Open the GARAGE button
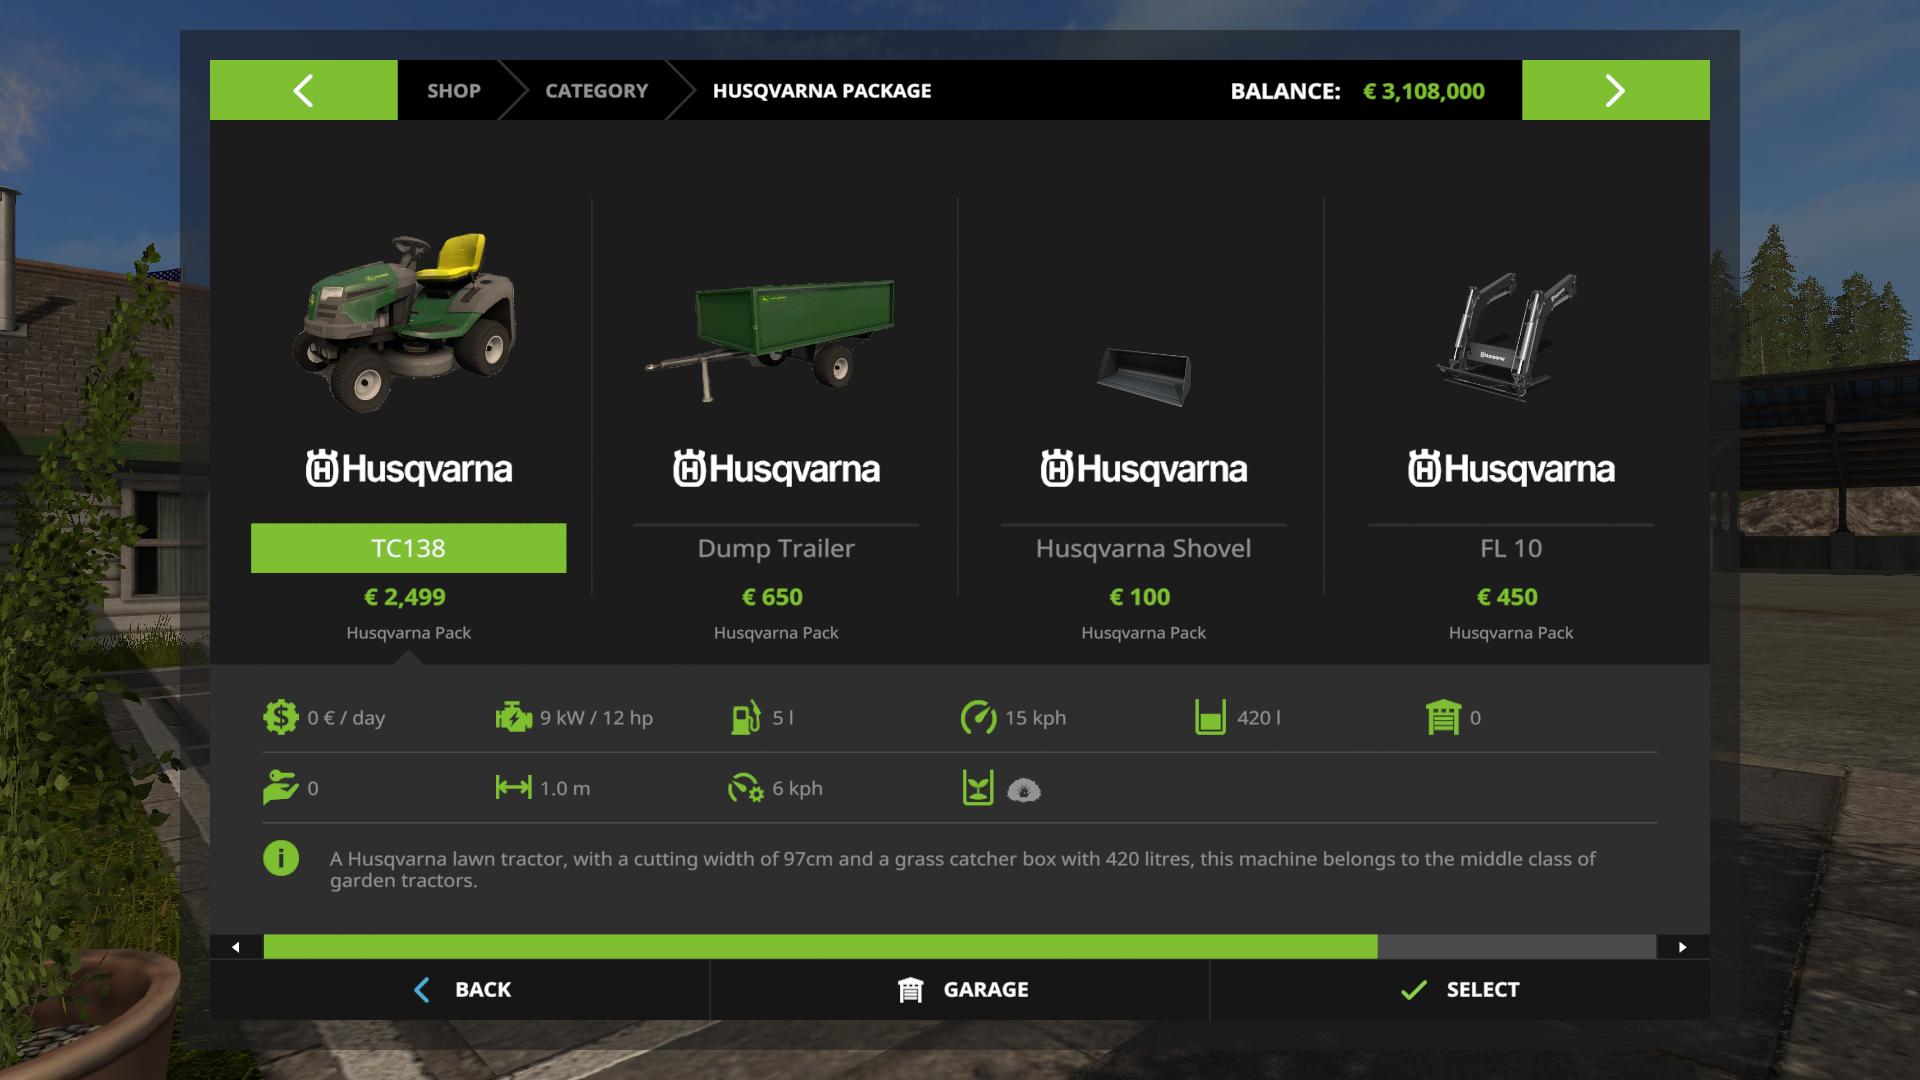Viewport: 1920px width, 1080px height. coord(960,990)
